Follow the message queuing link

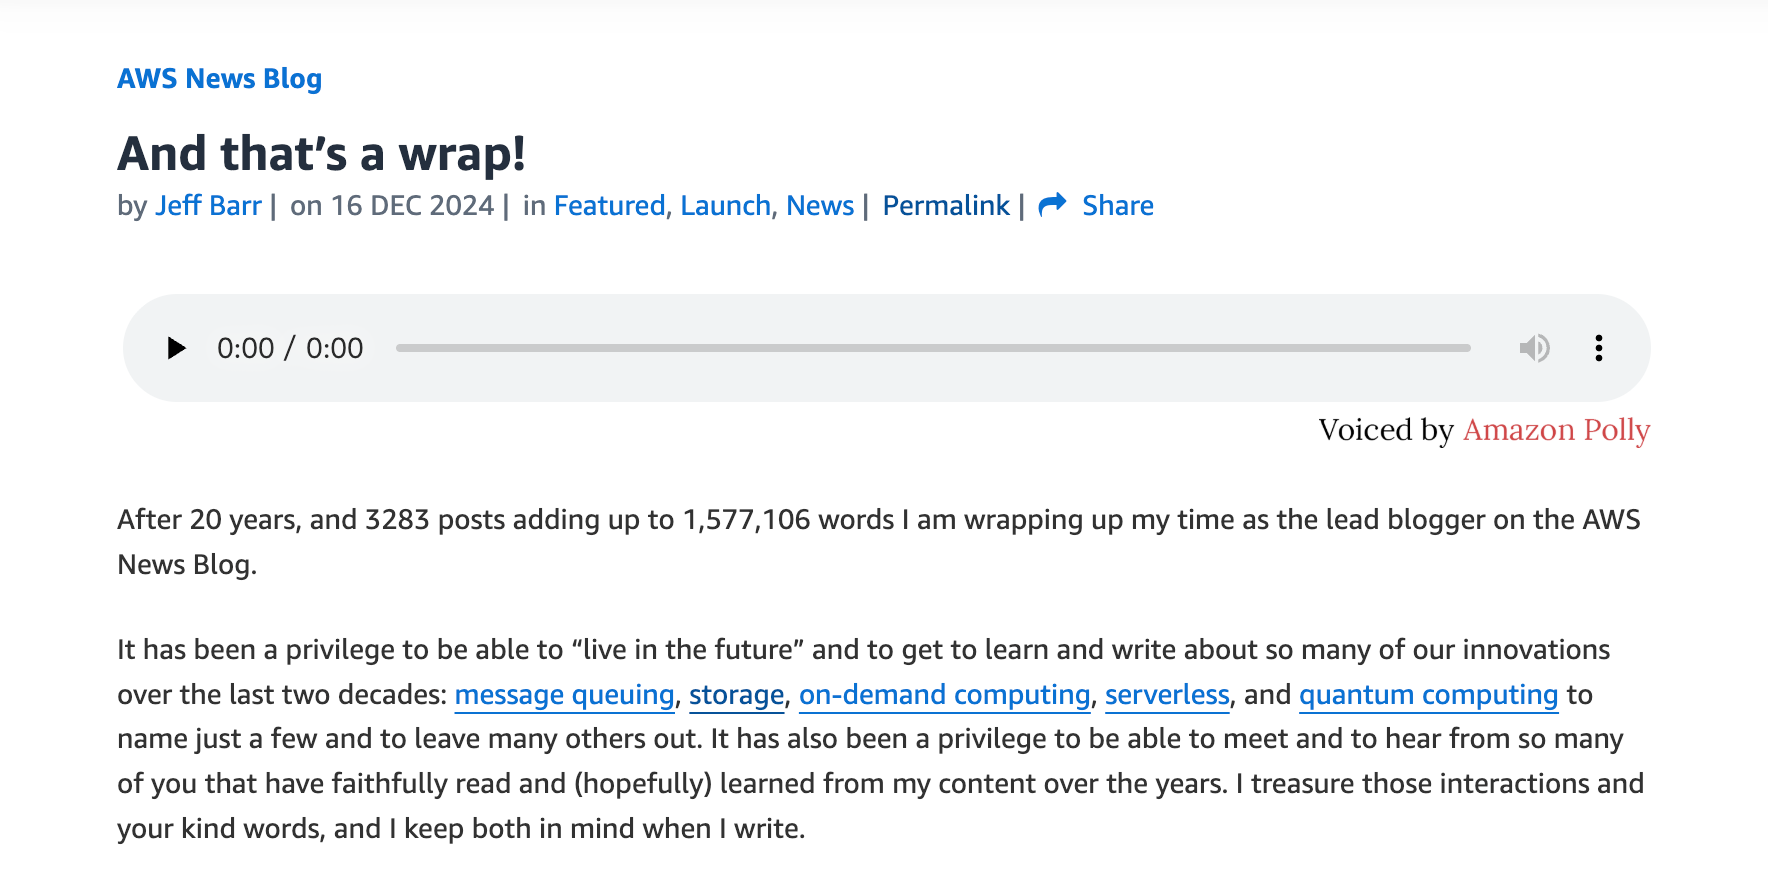tap(565, 694)
